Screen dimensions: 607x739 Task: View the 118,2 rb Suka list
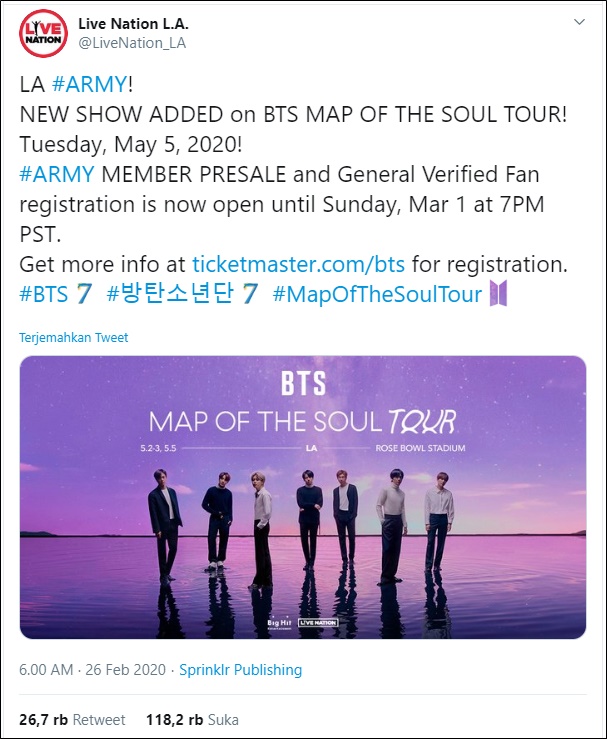[x=192, y=720]
